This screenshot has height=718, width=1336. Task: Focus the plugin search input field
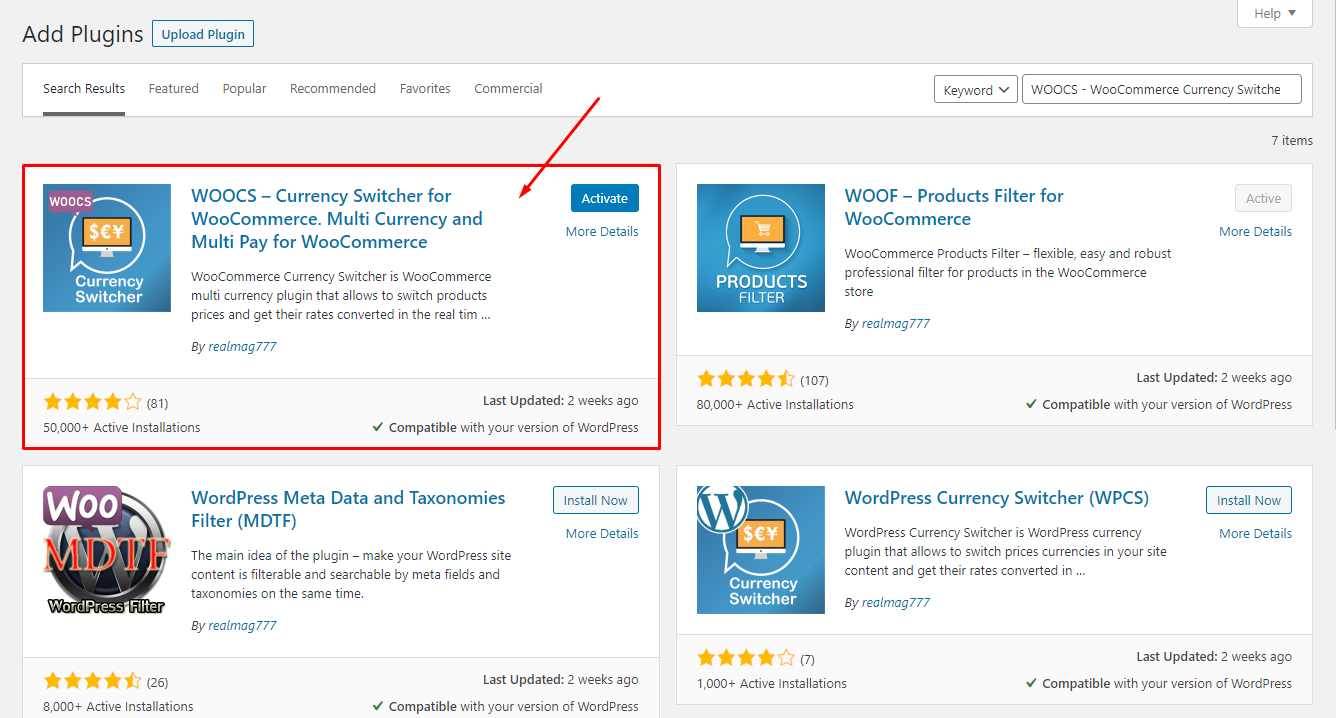pyautogui.click(x=1162, y=89)
